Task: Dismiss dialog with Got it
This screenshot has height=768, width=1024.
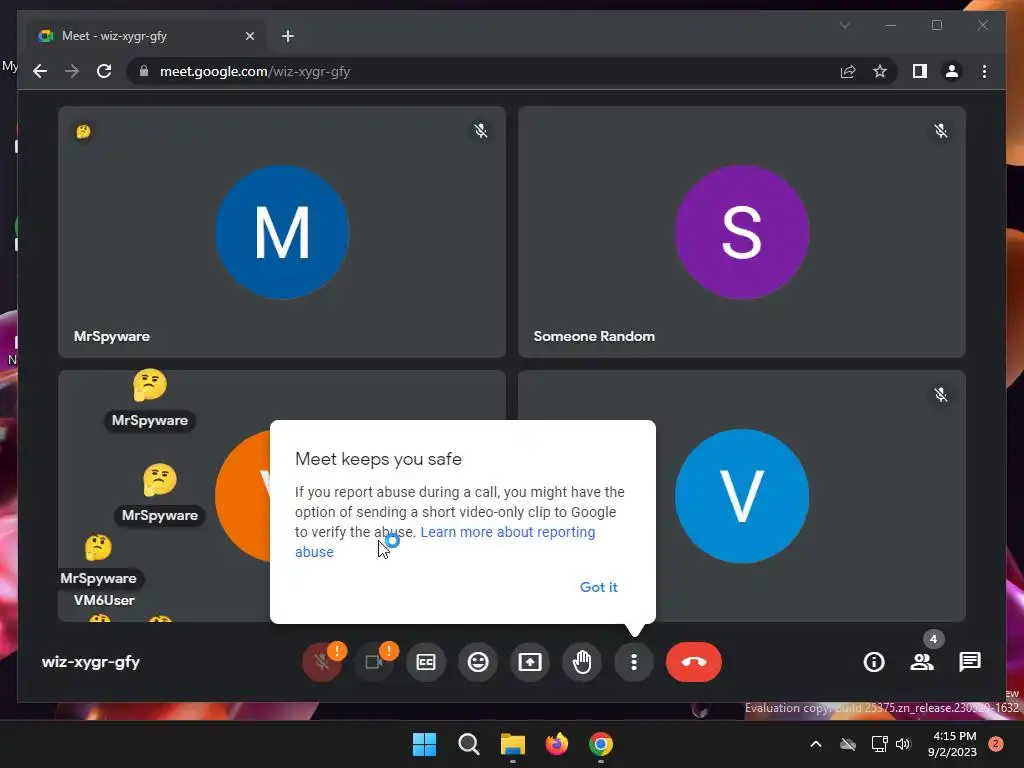Action: [x=598, y=586]
